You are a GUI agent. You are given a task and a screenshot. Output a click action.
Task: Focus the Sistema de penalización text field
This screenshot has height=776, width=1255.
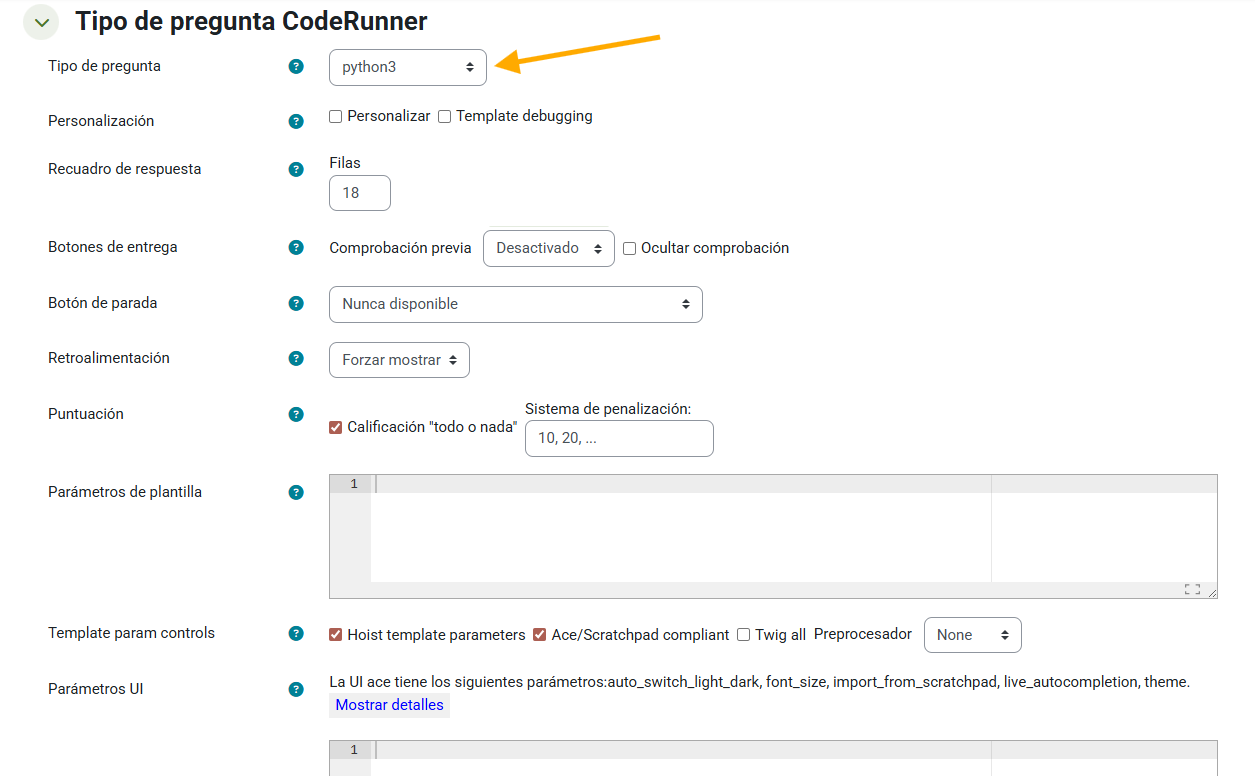pos(618,438)
